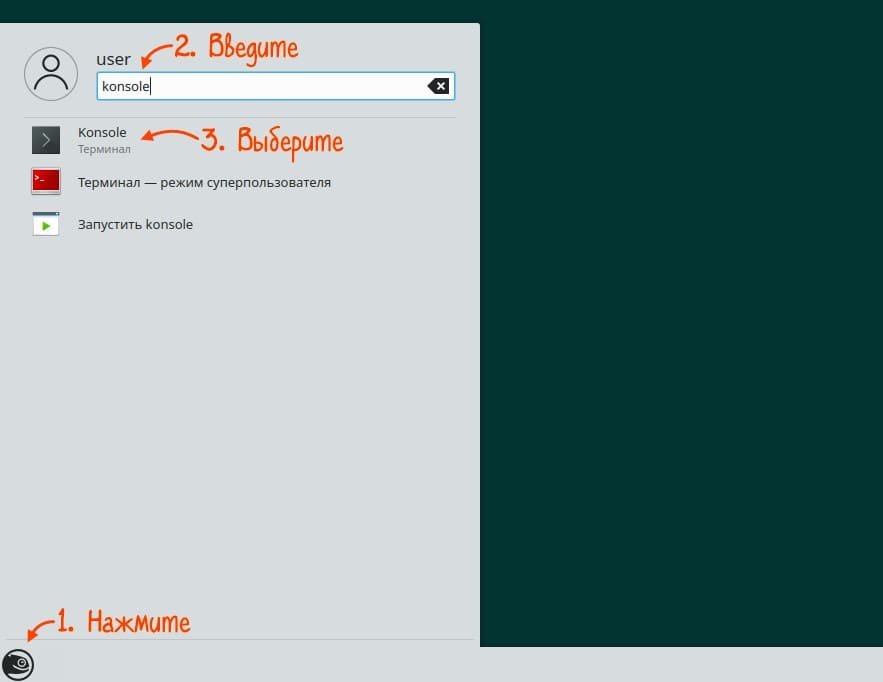883x682 pixels.
Task: Click the Терминал subtitle under Konsole
Action: (x=104, y=149)
